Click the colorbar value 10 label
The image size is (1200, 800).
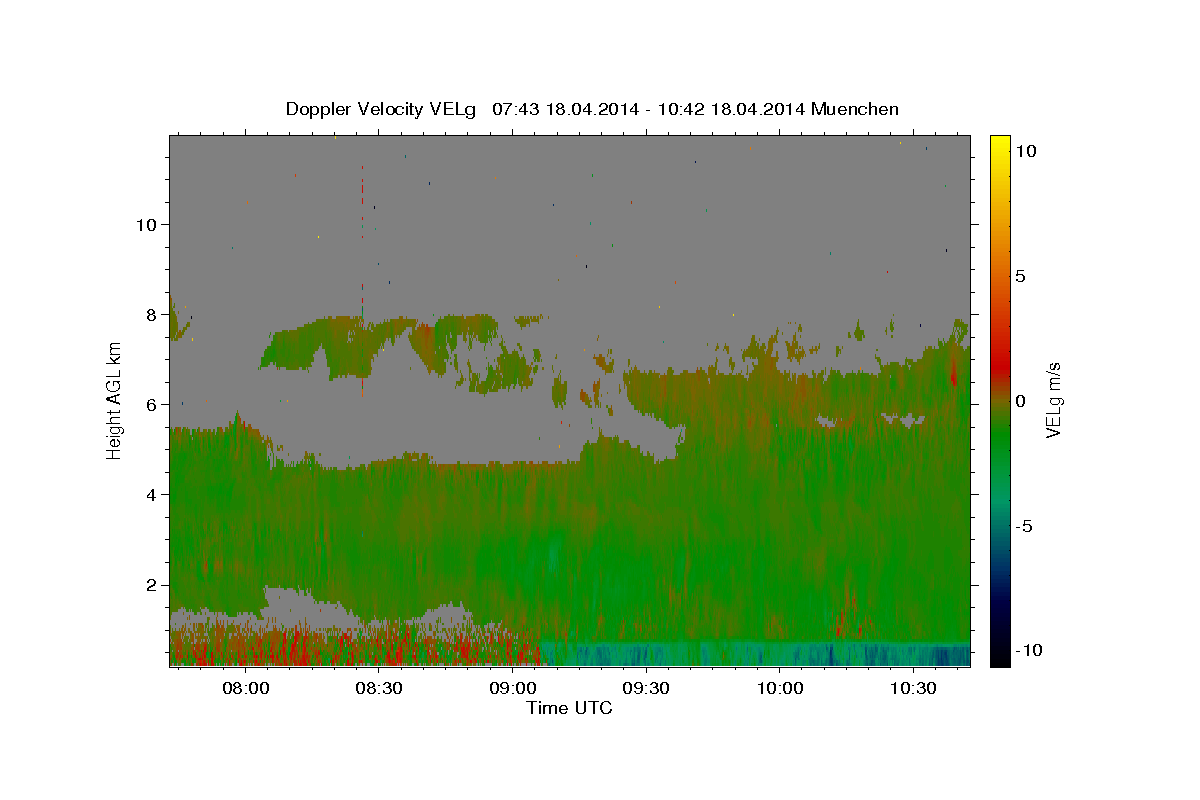pos(1025,150)
